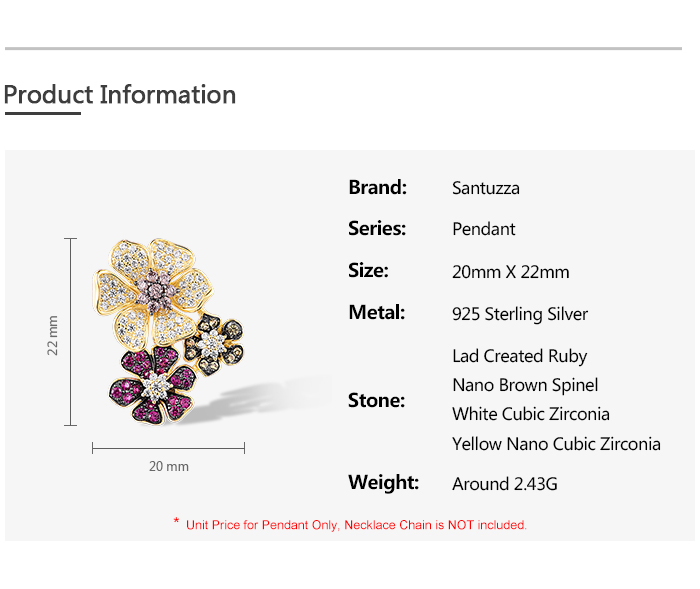
Task: Select the Yellow Nano Cubic Zirconia entry
Action: [556, 443]
